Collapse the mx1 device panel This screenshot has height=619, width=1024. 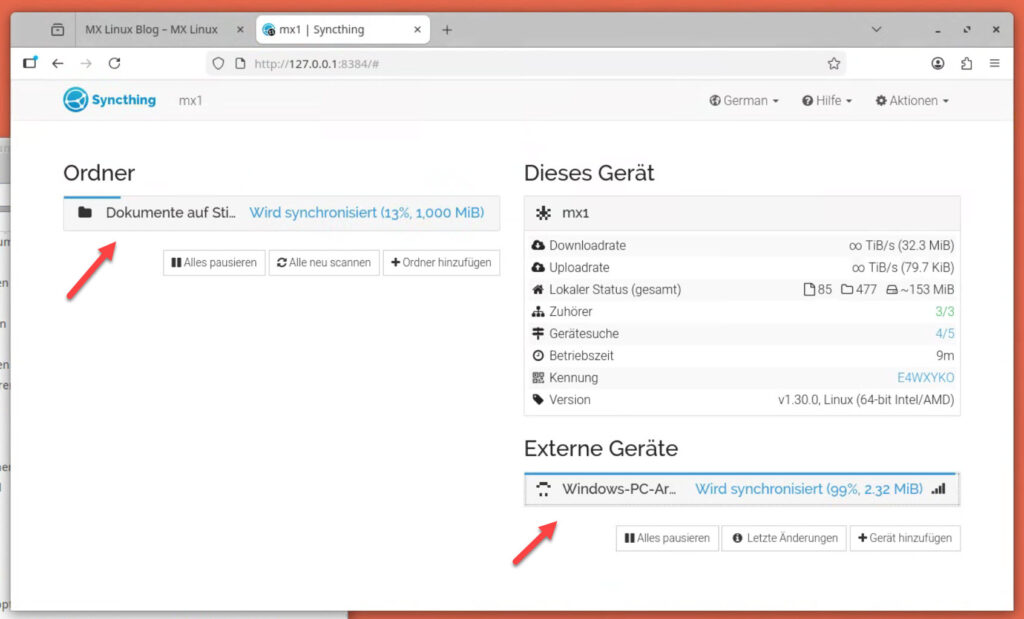point(741,213)
